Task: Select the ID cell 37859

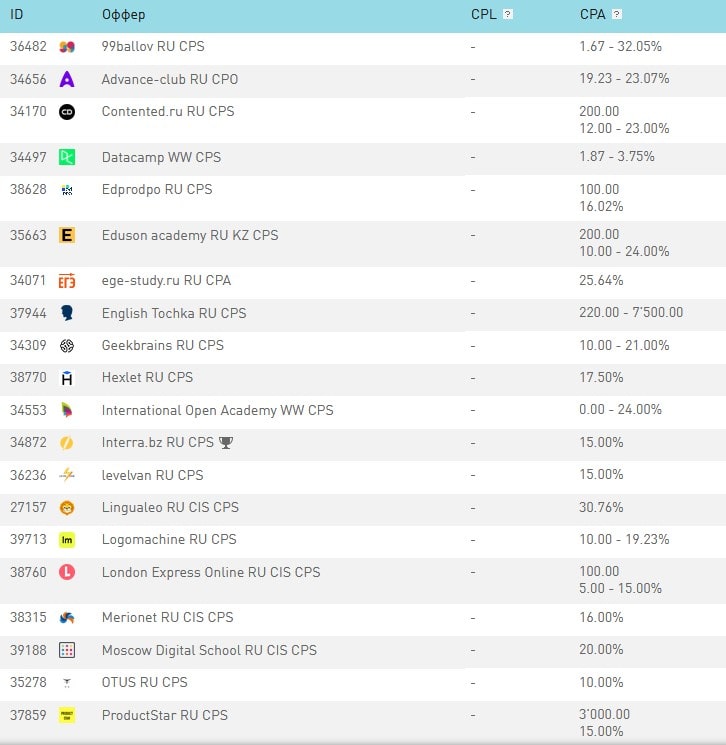Action: (x=29, y=715)
